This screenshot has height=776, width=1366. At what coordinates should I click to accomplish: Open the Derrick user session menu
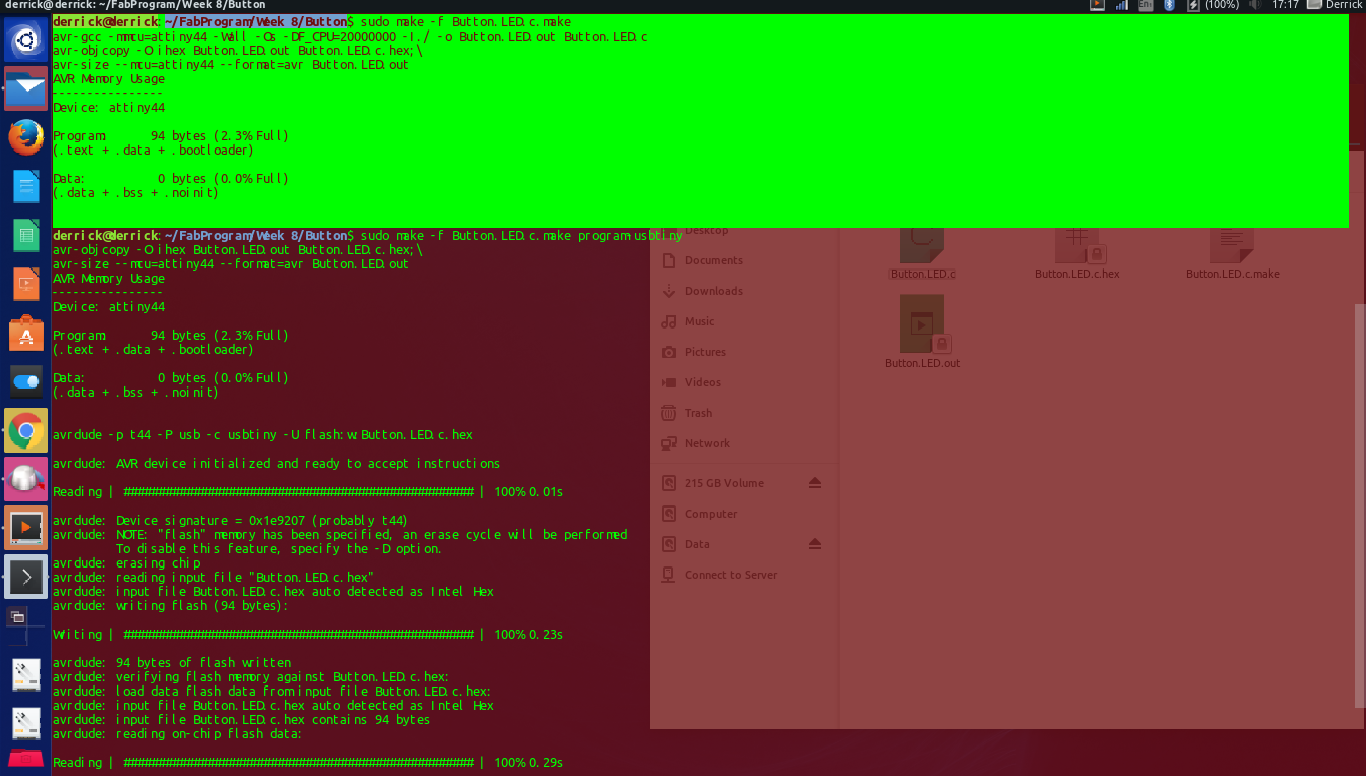[x=1335, y=5]
